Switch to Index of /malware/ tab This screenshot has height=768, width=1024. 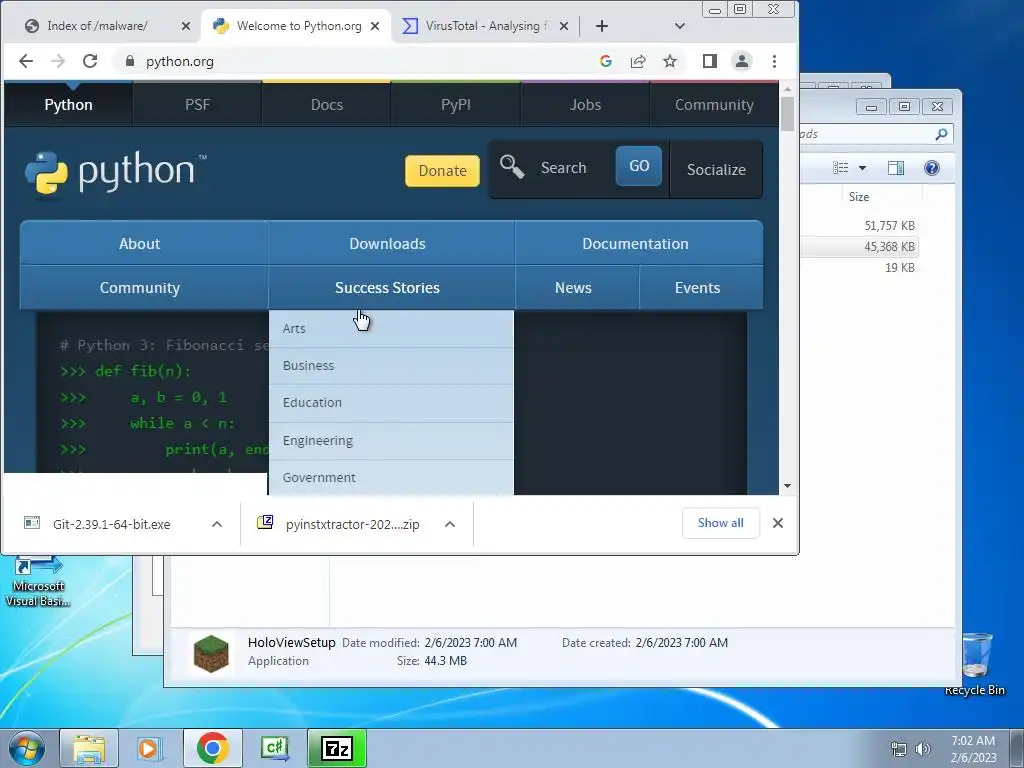coord(98,26)
